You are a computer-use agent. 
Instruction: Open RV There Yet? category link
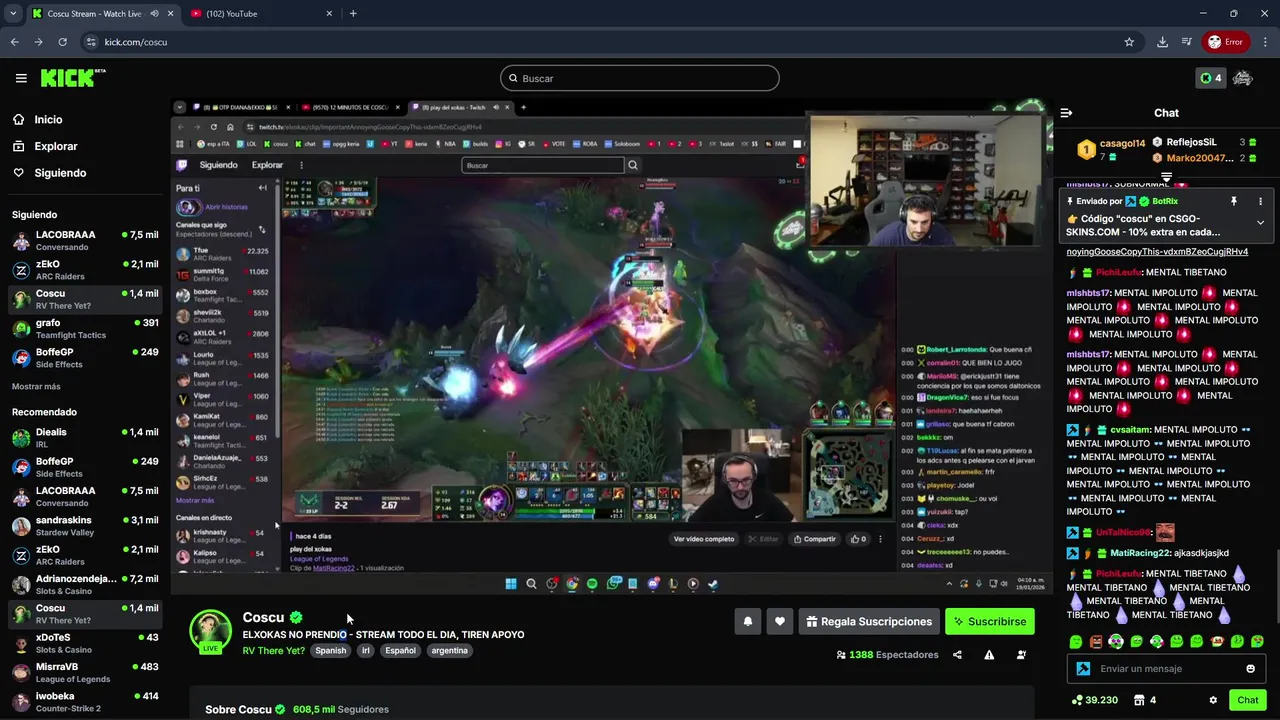tap(273, 651)
